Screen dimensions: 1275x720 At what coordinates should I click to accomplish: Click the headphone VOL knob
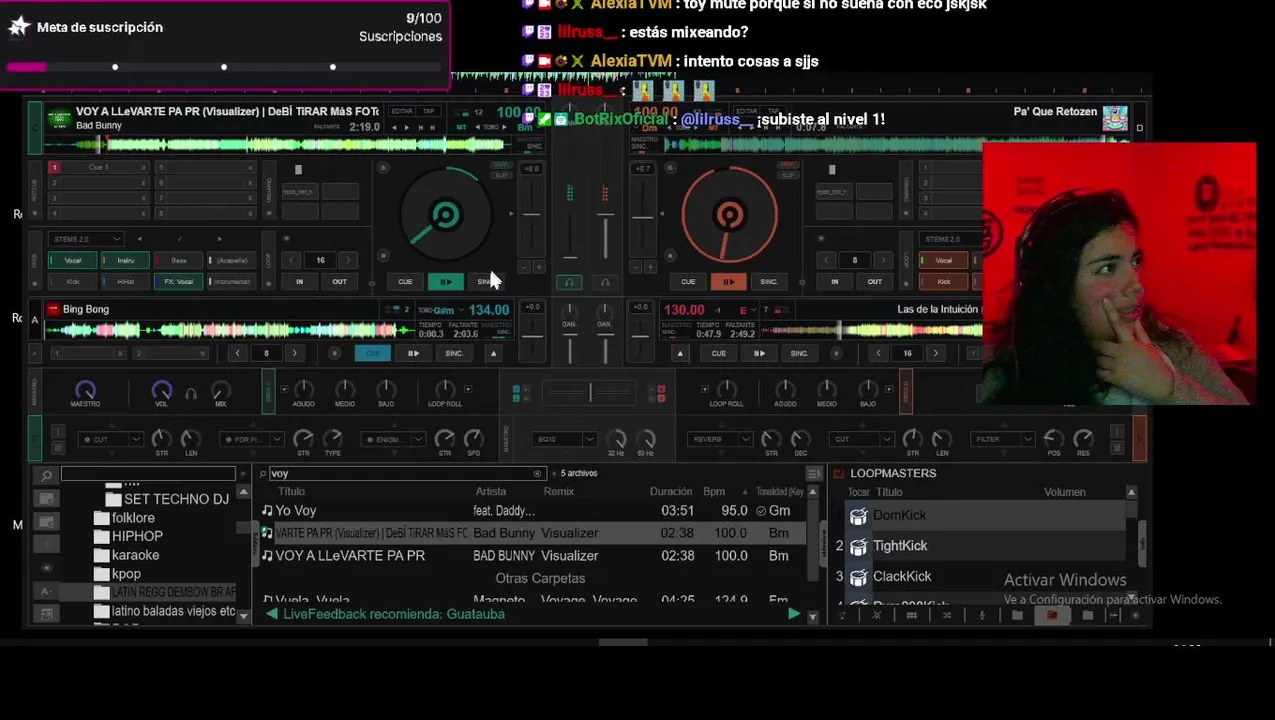click(161, 389)
